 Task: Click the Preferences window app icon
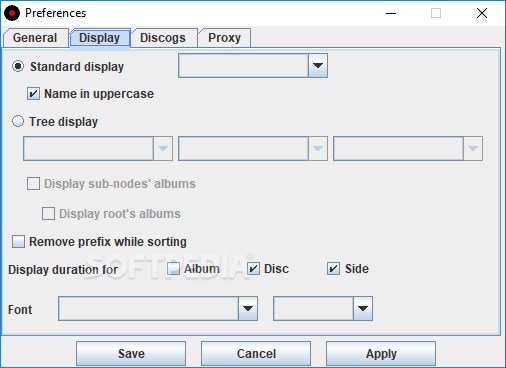(12, 13)
